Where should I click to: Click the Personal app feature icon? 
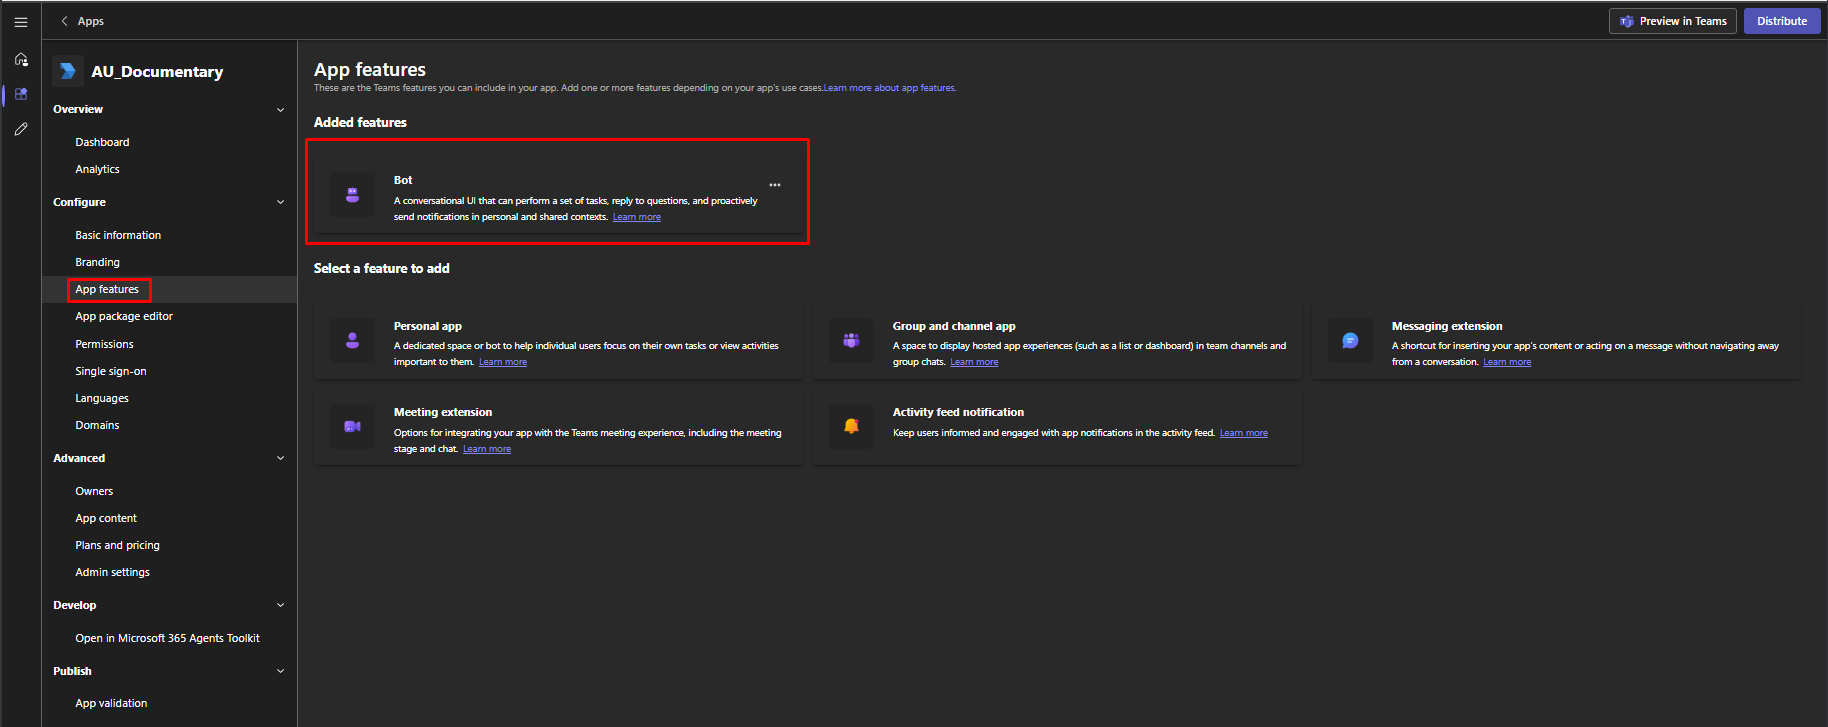pyautogui.click(x=352, y=341)
